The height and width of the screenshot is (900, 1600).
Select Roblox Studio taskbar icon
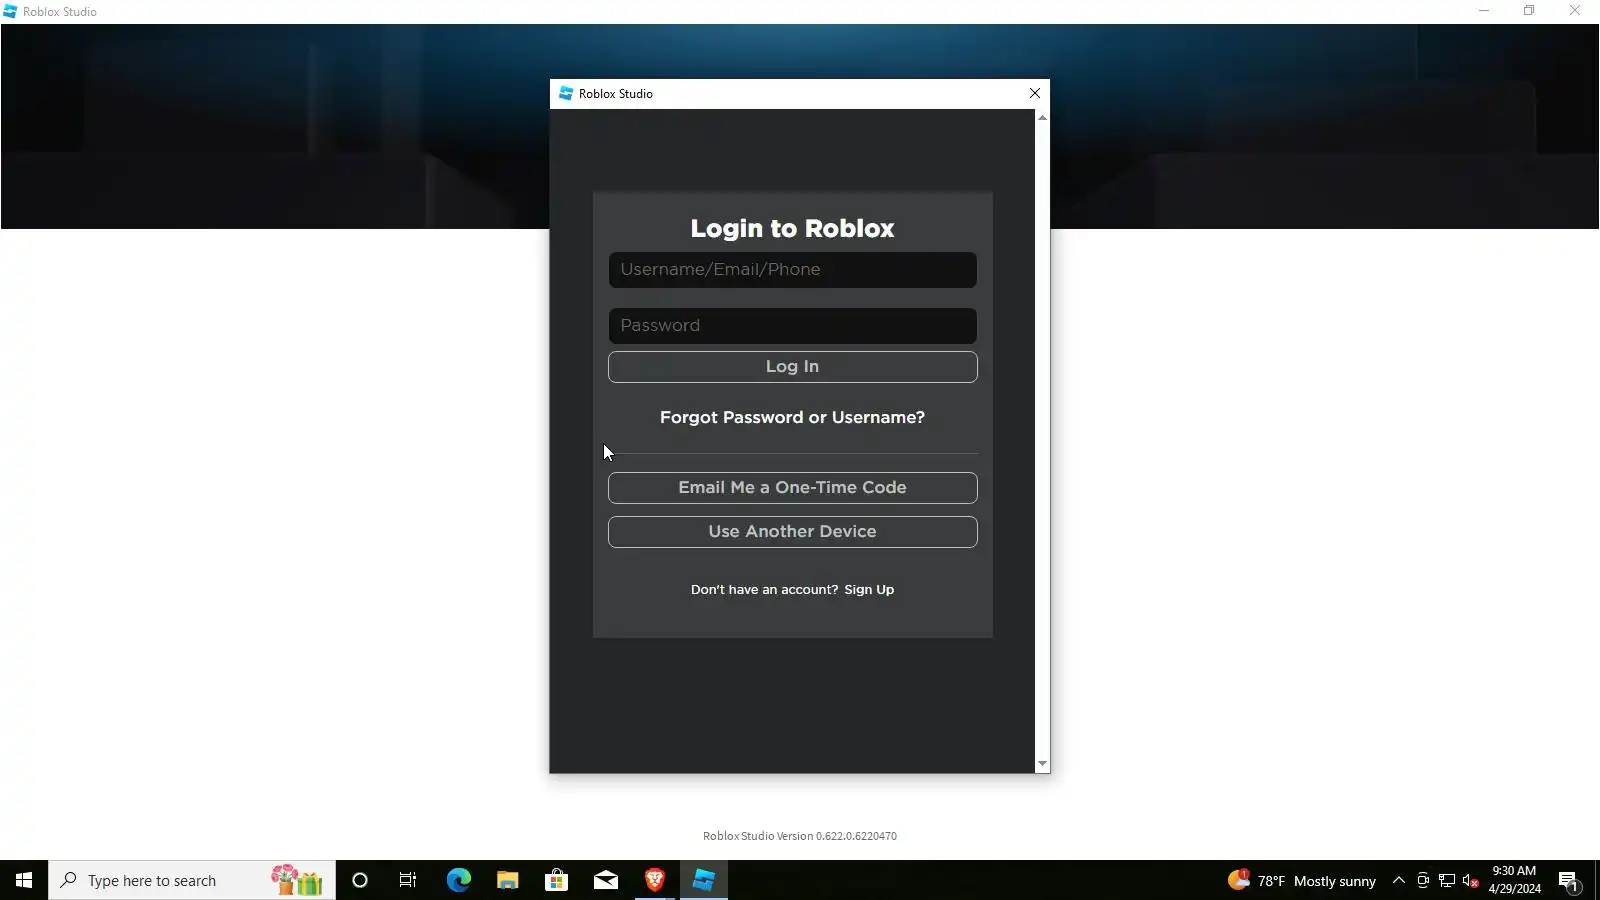pos(704,880)
